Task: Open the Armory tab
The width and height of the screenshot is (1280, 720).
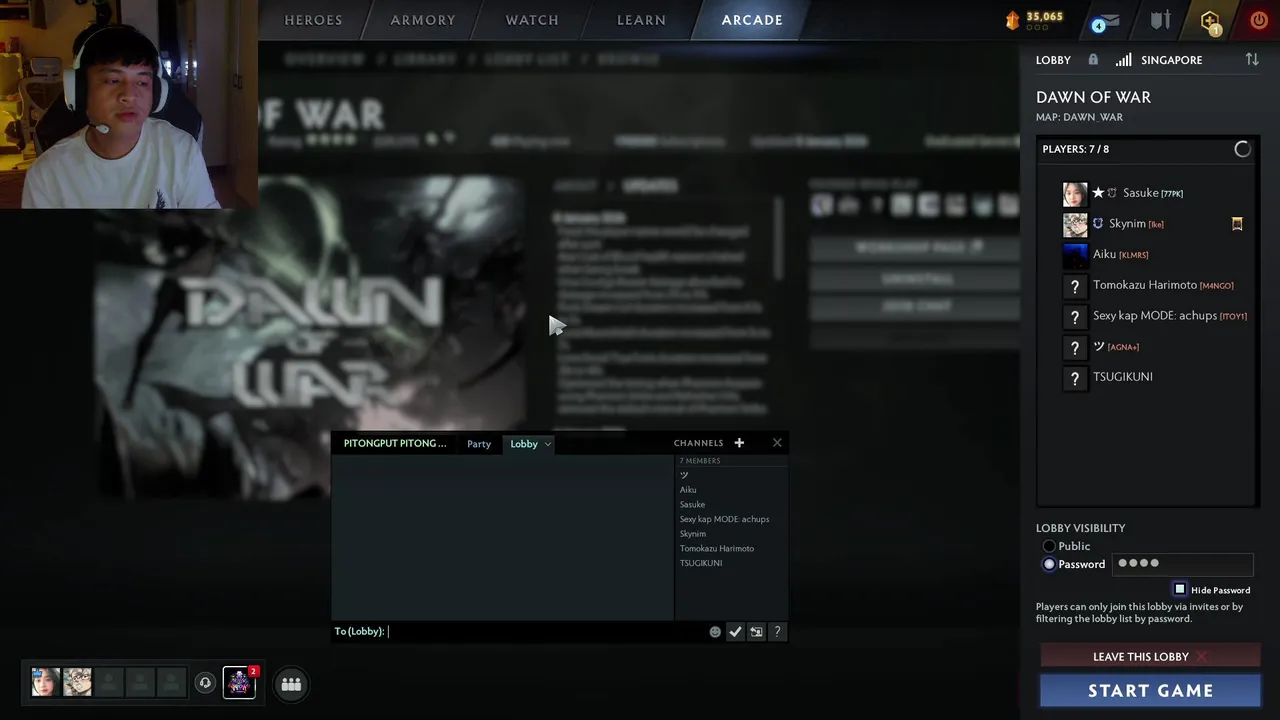Action: (423, 20)
